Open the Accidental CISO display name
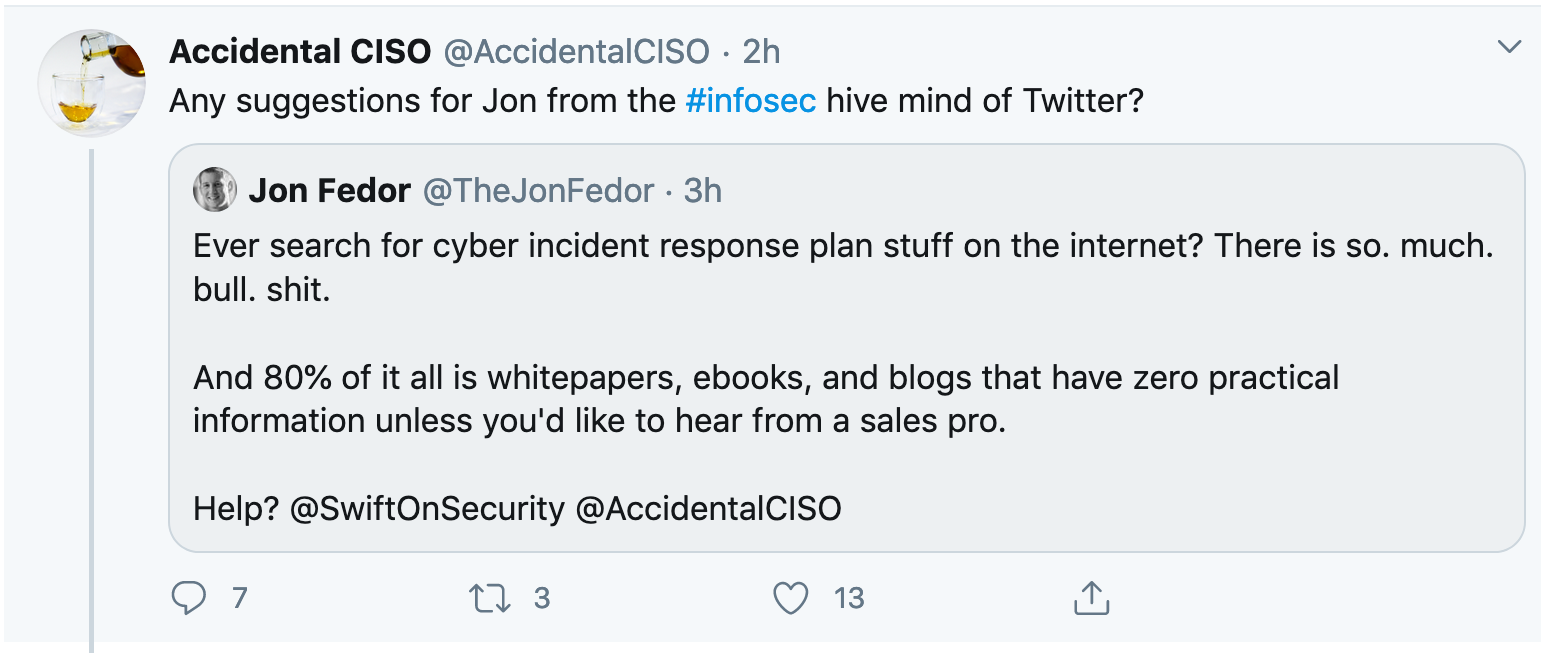 tap(300, 52)
